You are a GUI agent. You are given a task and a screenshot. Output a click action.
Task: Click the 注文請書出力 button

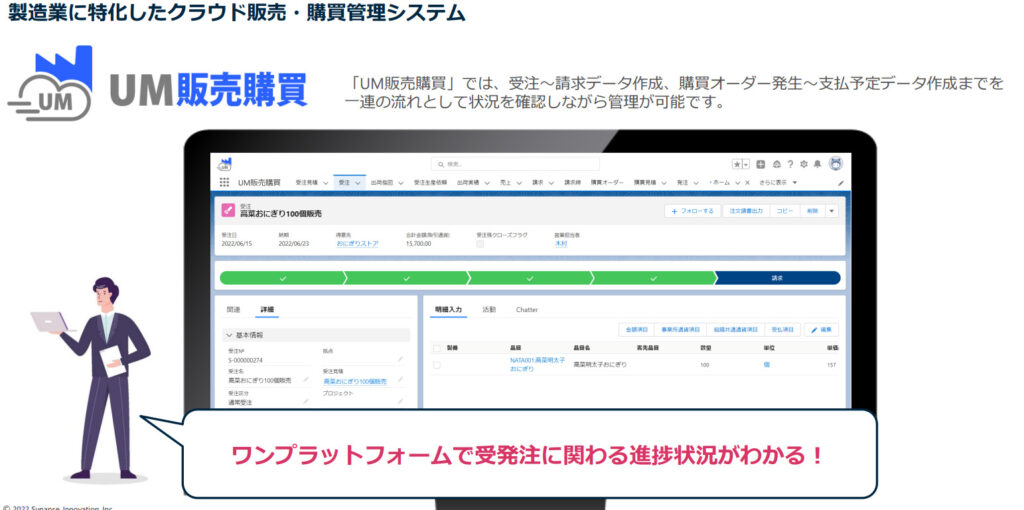tap(746, 211)
